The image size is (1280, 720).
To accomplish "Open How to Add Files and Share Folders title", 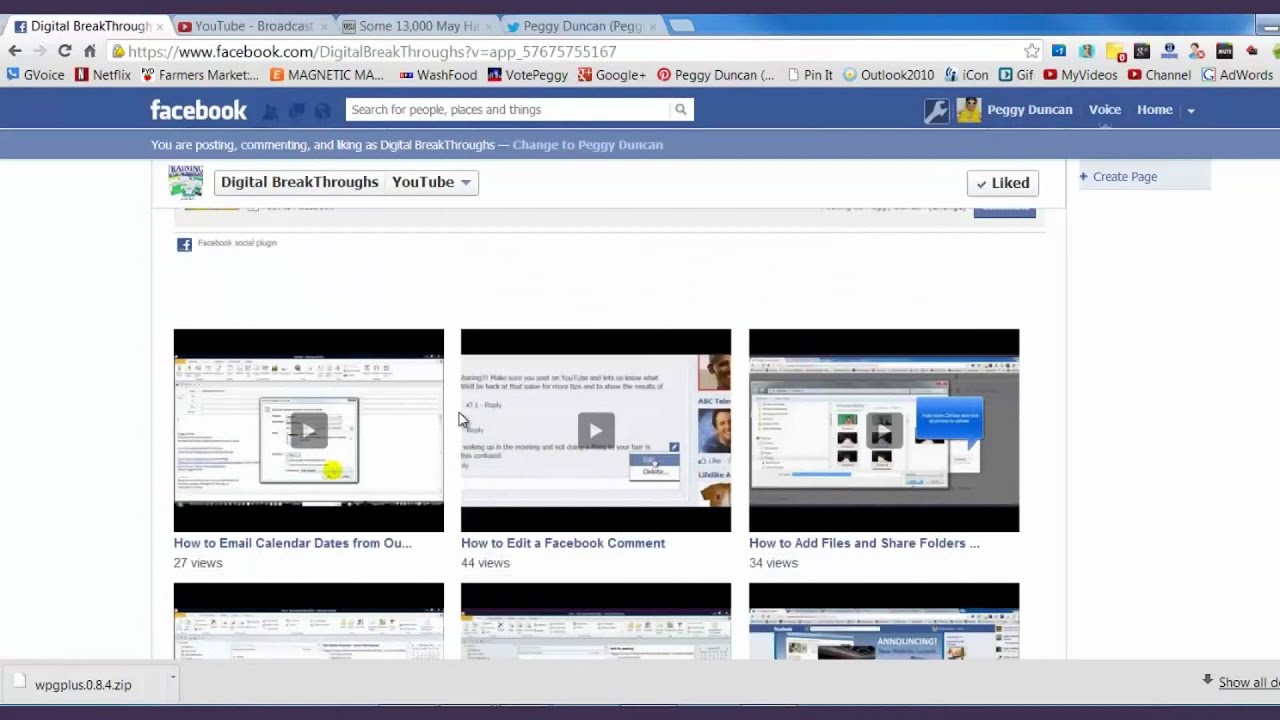I will point(865,543).
